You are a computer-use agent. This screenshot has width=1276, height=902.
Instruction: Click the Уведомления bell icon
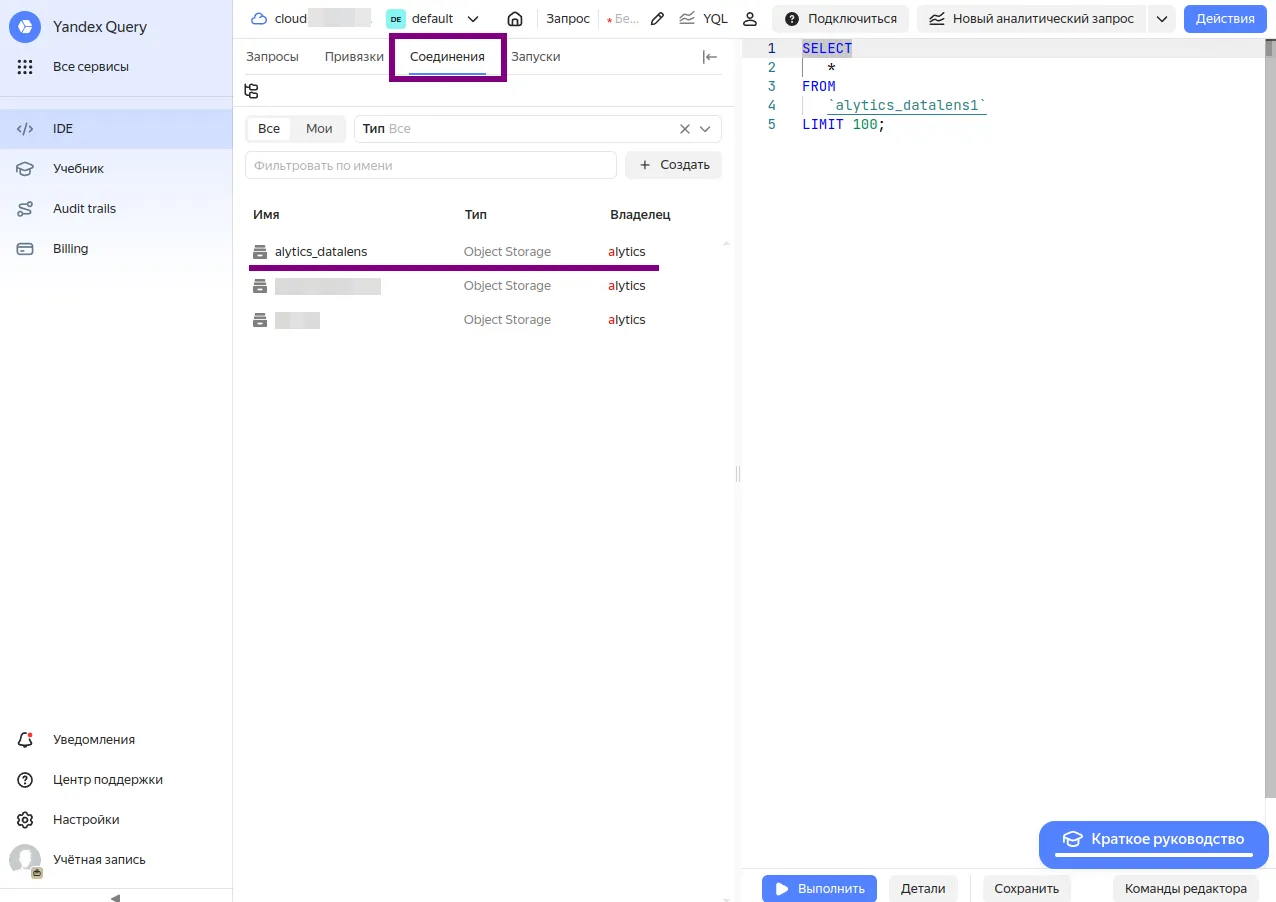25,740
